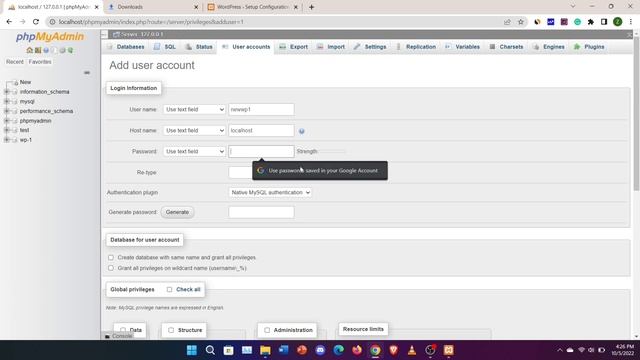Viewport: 640px width, 360px height.
Task: Click 'Use password saved in Google Account' popup
Action: [x=320, y=171]
